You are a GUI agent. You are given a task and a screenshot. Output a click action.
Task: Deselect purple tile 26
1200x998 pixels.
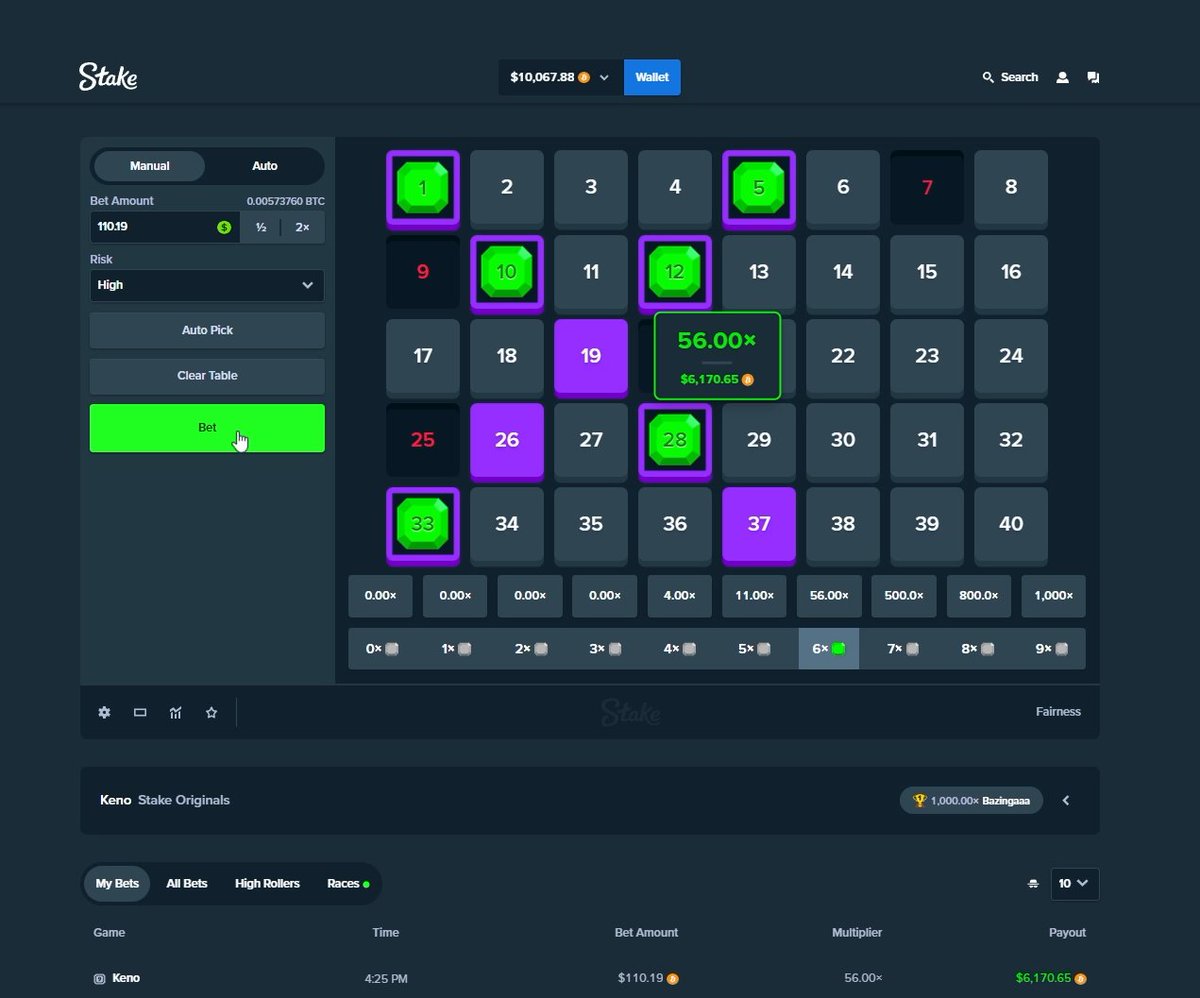[x=507, y=440]
